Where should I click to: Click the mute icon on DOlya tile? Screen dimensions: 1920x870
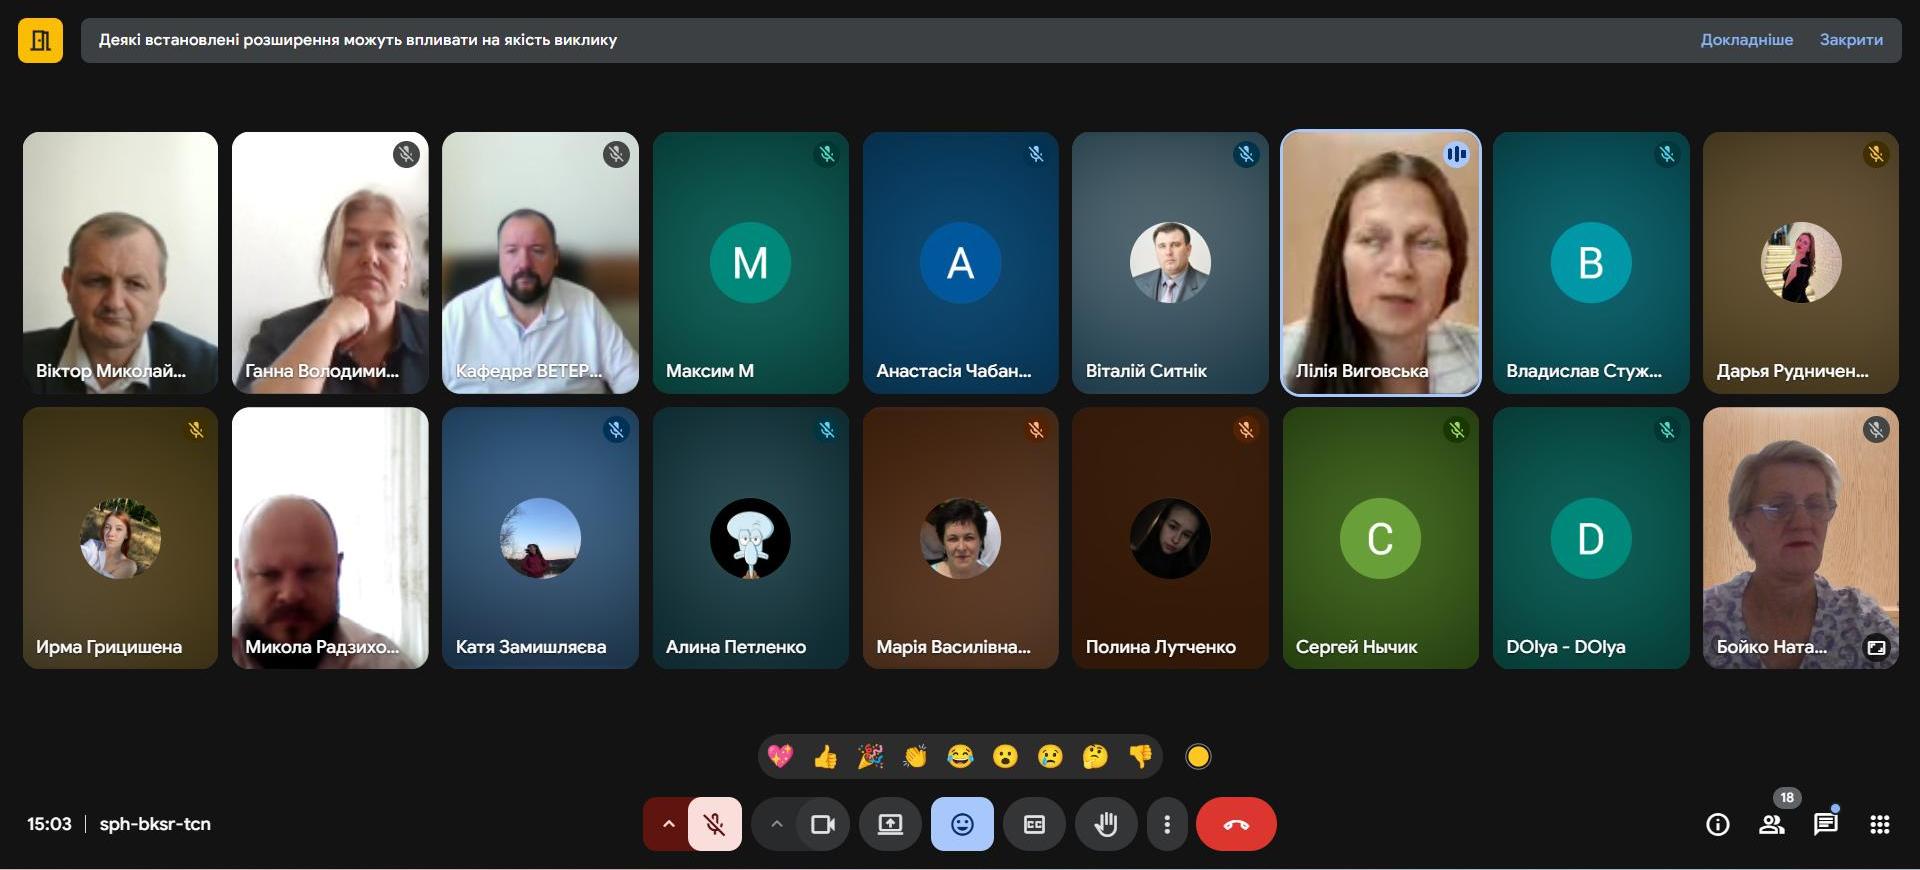point(1667,430)
